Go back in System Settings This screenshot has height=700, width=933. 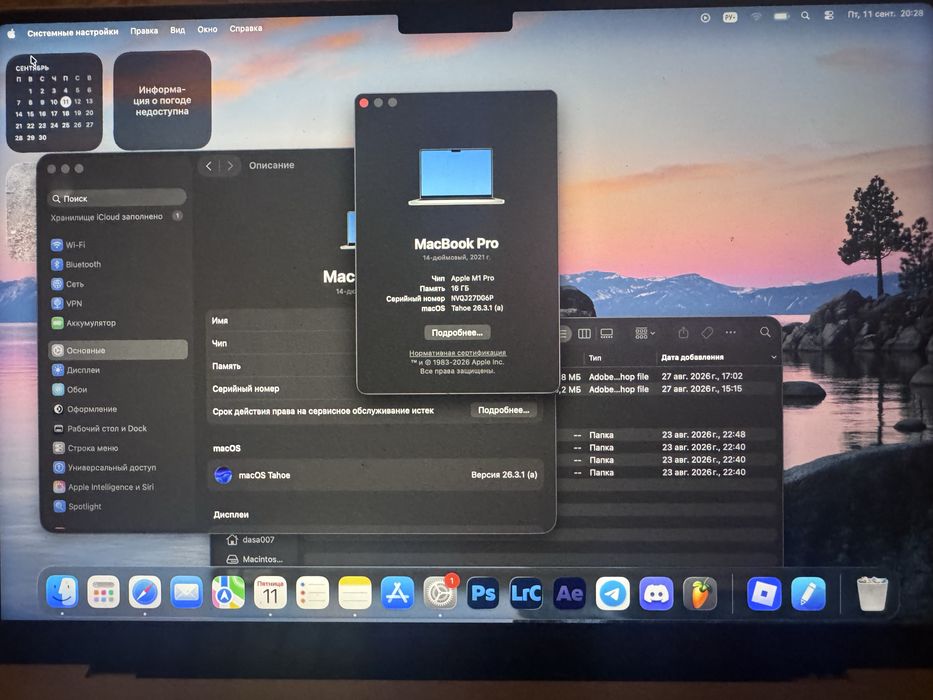209,166
